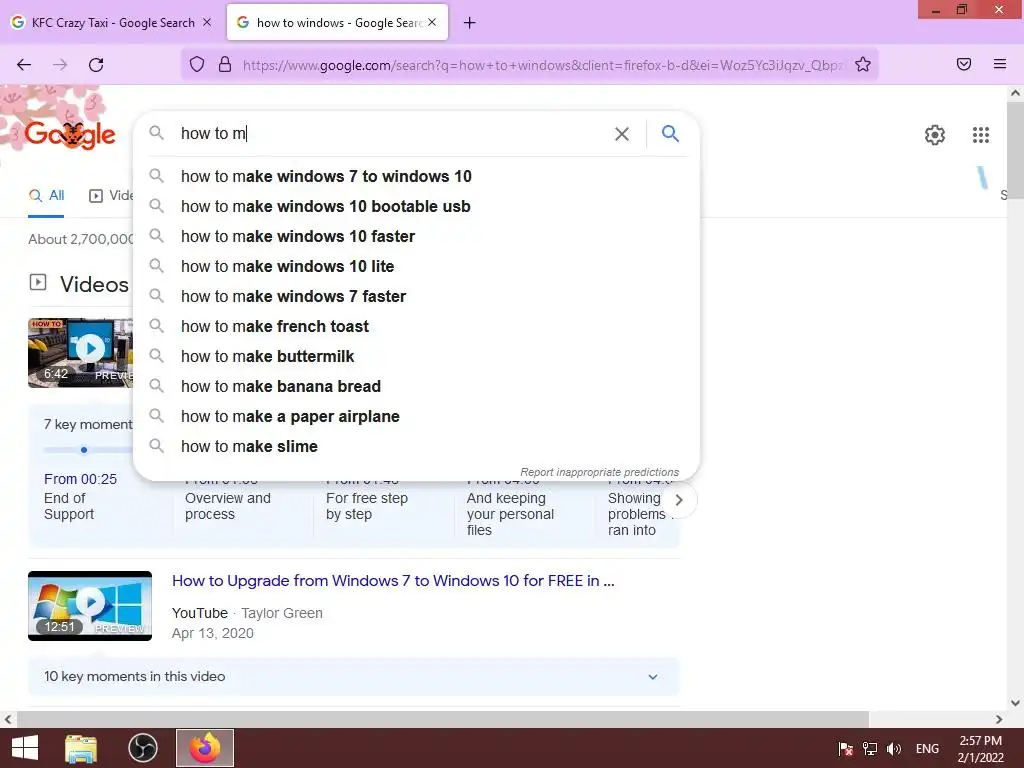Select the All results tab
Screen dimensions: 1024x768
click(x=46, y=195)
